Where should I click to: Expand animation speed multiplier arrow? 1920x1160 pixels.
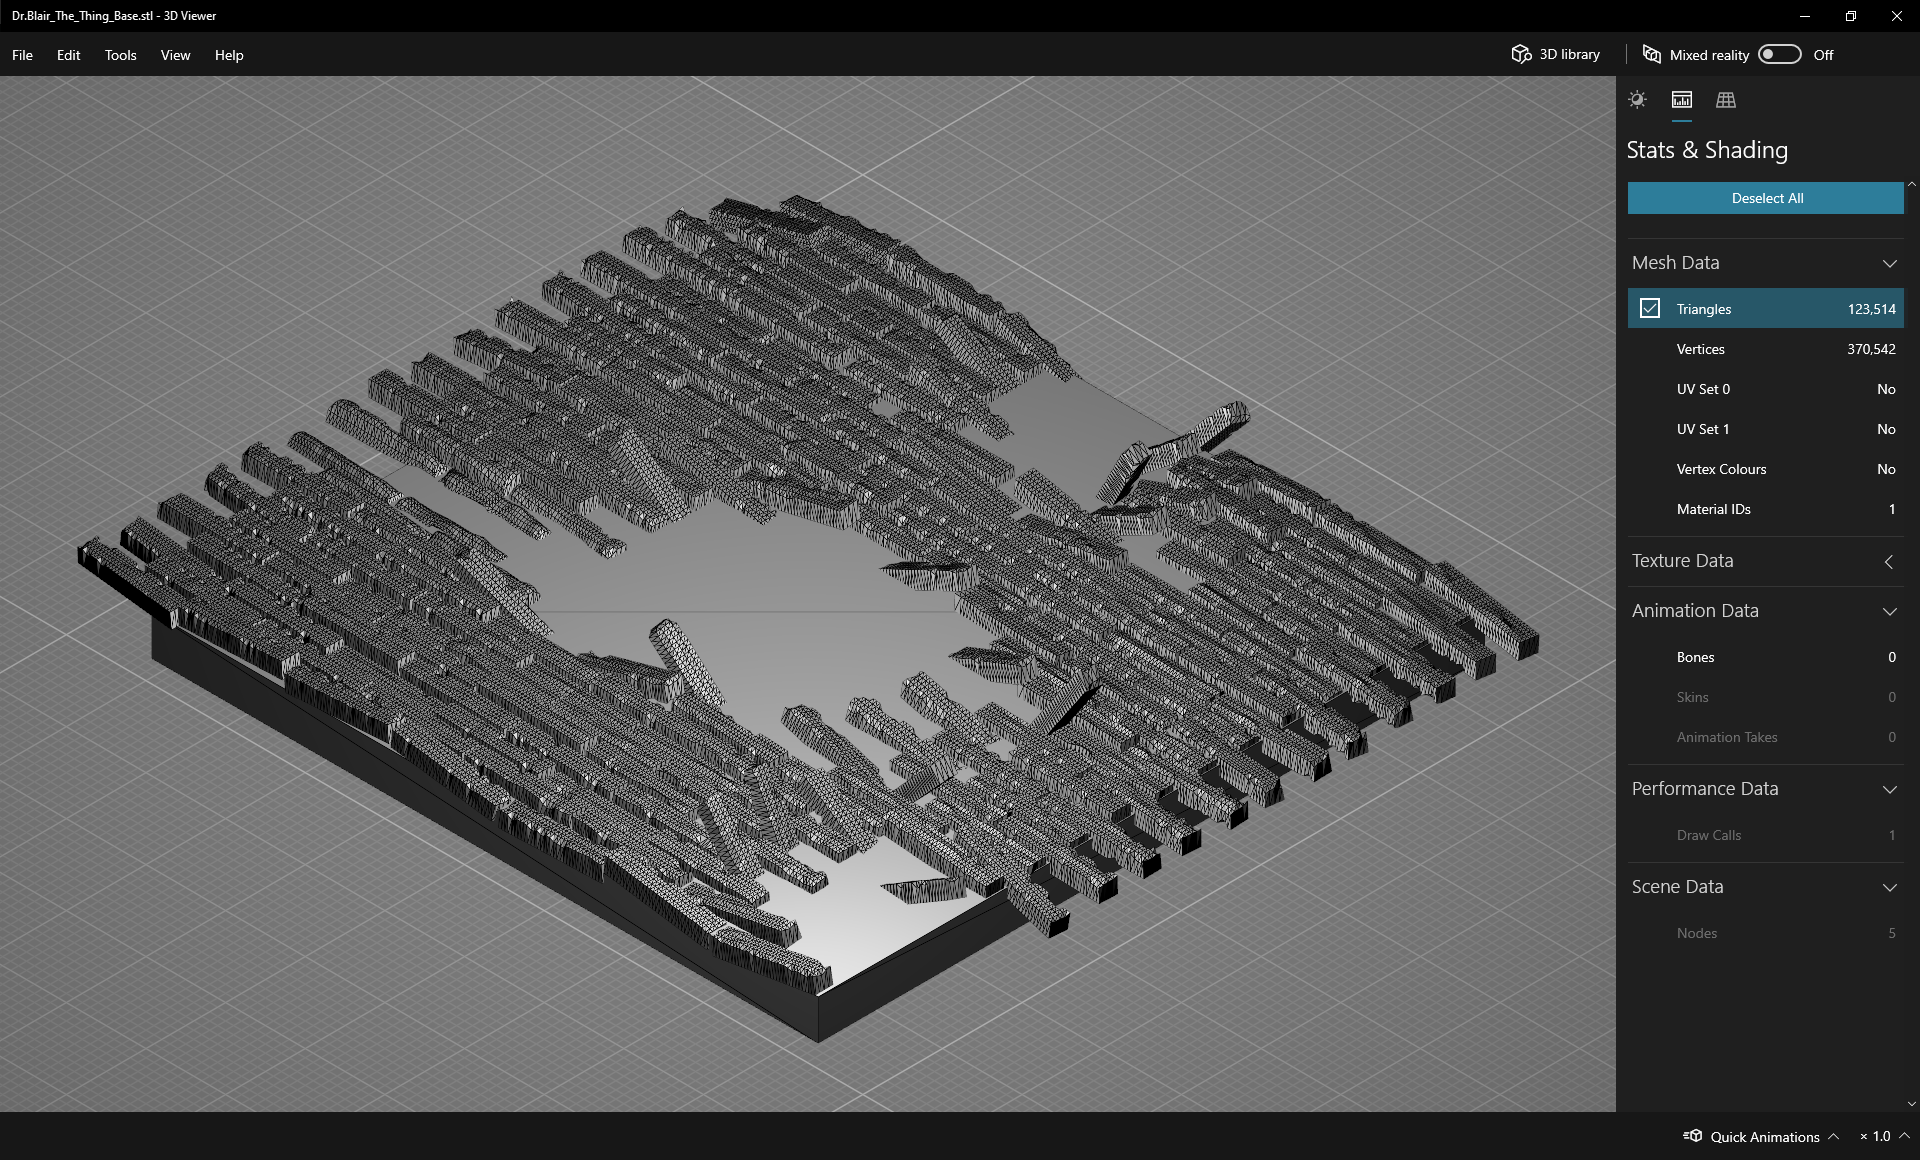[x=1904, y=1136]
